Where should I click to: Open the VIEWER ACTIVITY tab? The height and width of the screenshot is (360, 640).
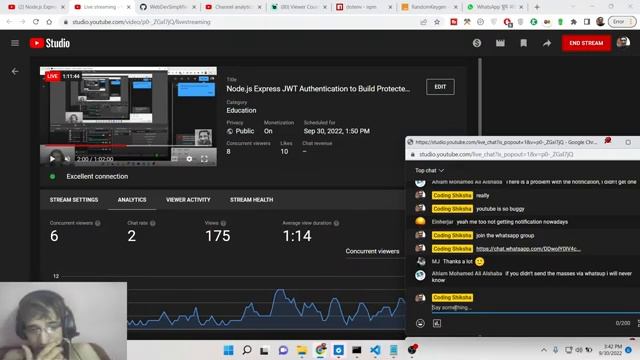pos(188,200)
